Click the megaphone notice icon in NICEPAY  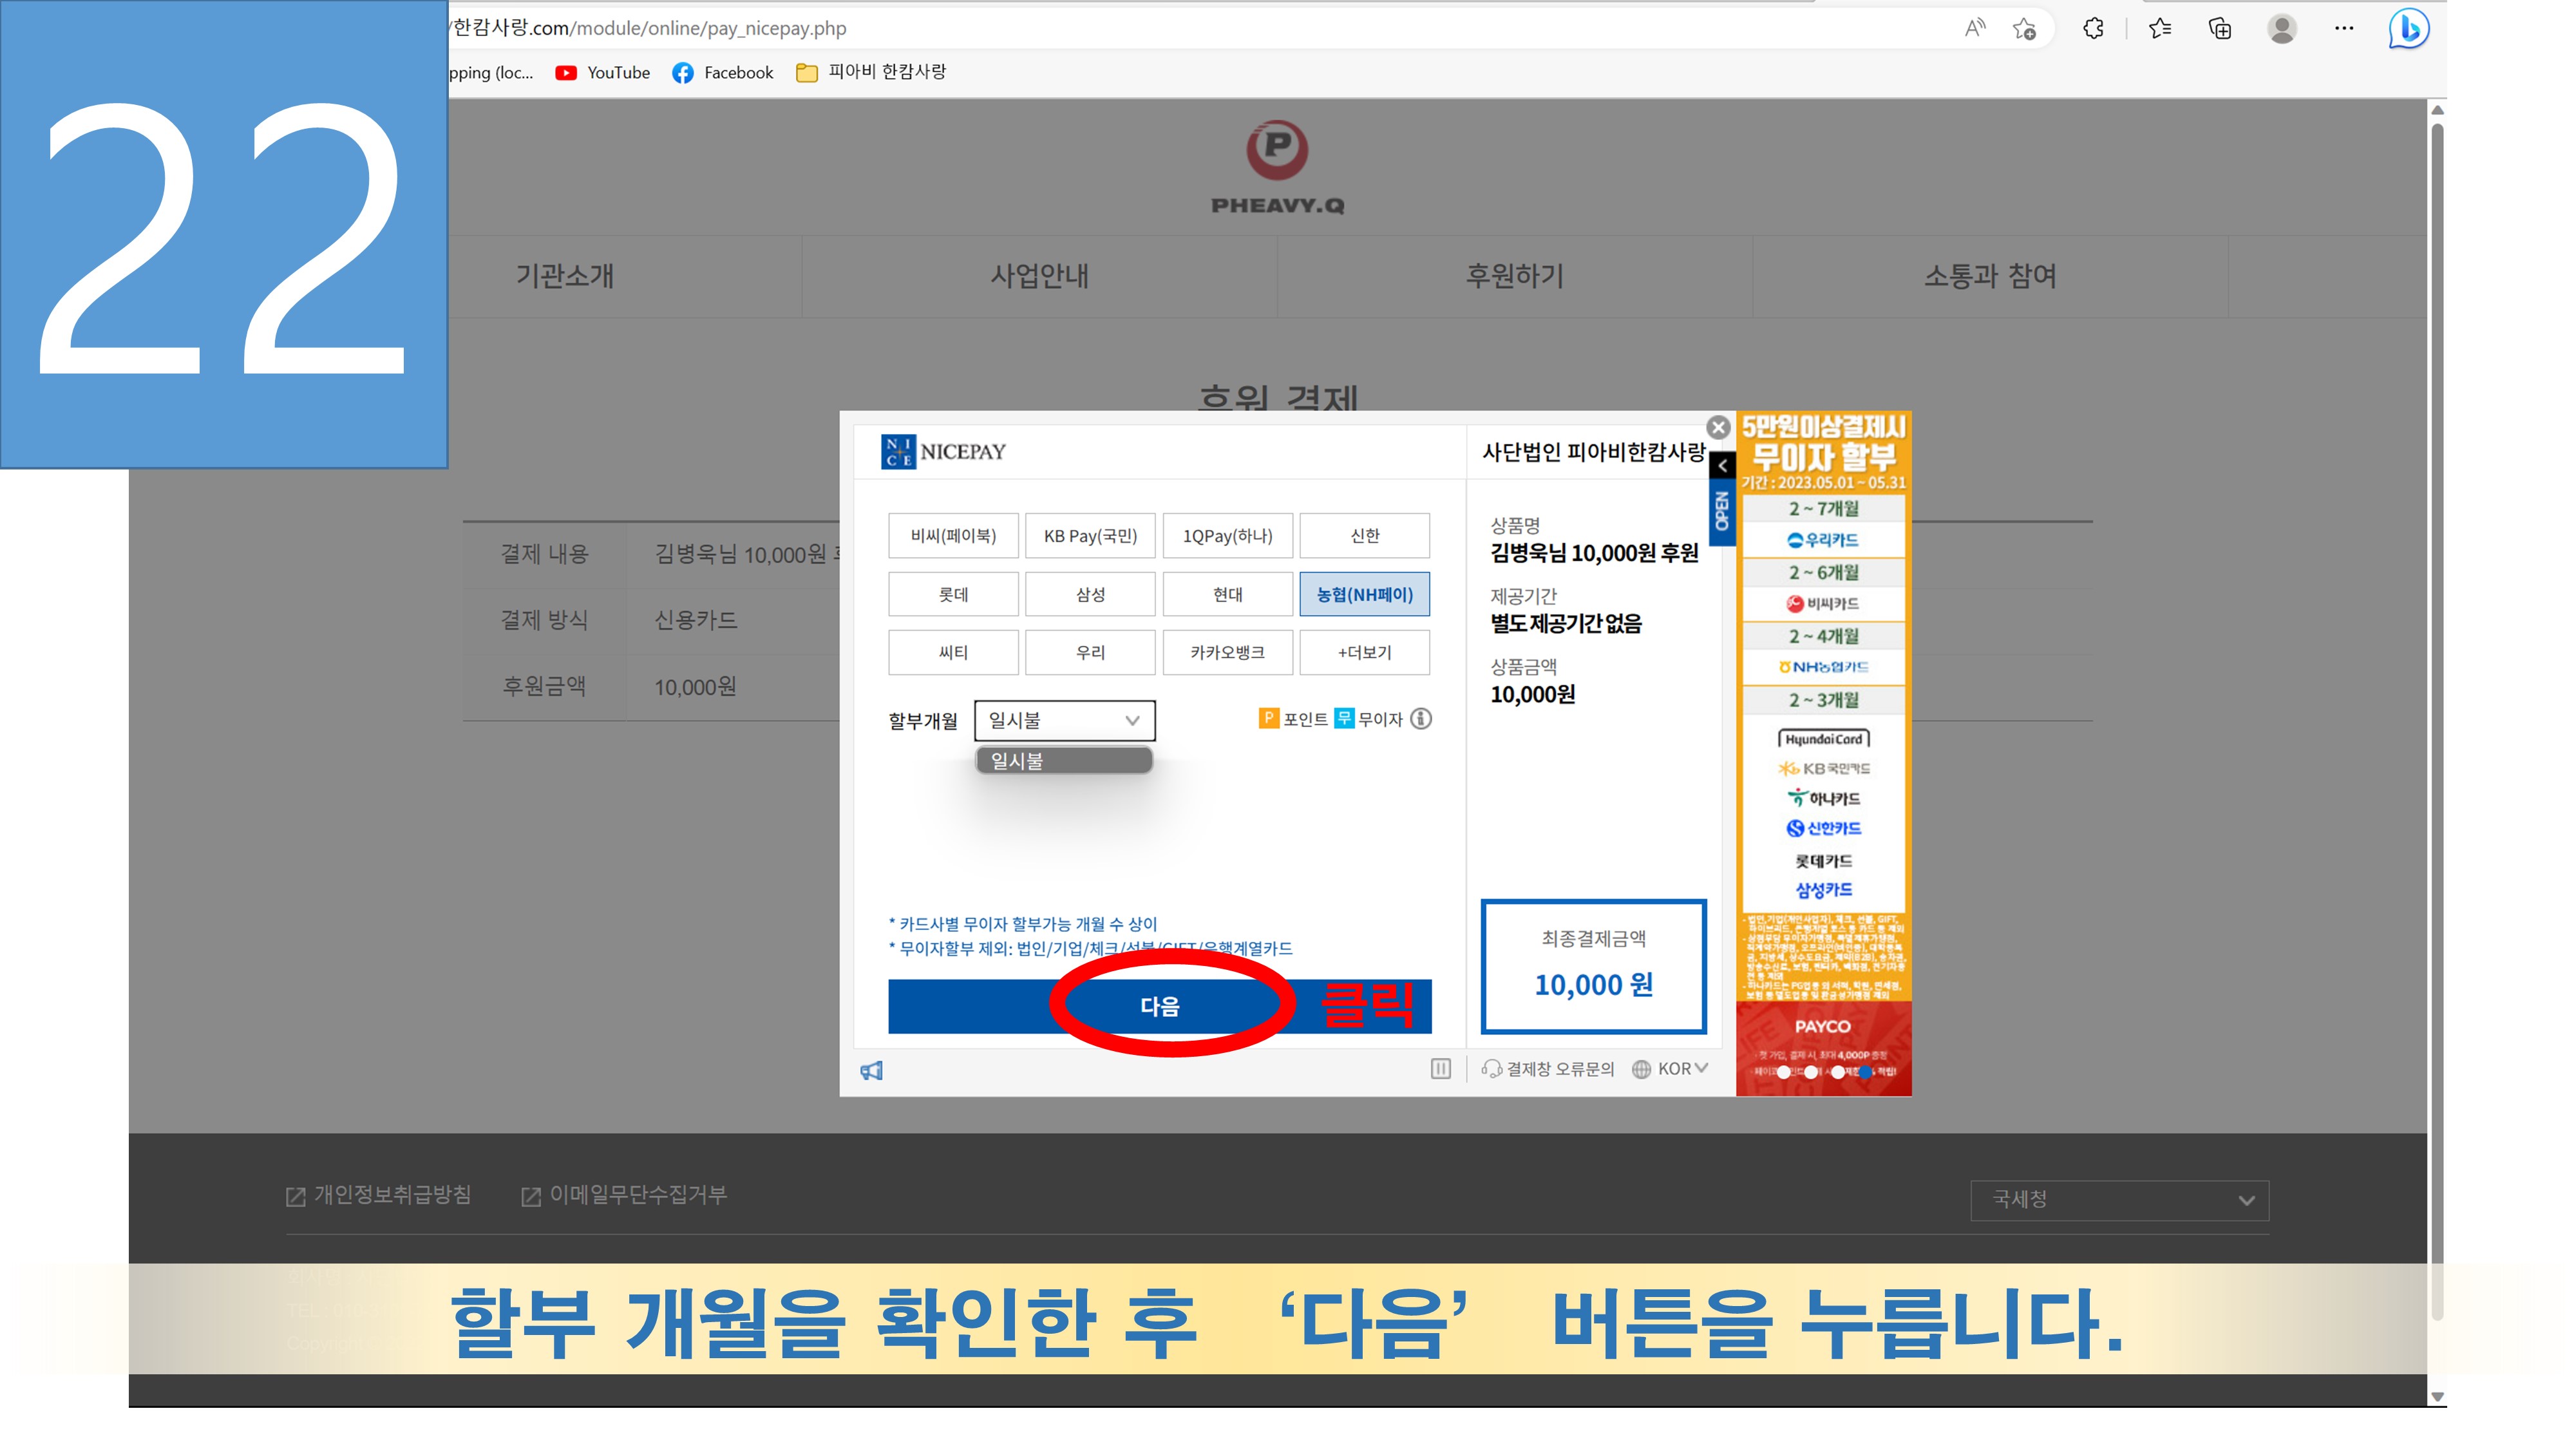[x=871, y=1071]
